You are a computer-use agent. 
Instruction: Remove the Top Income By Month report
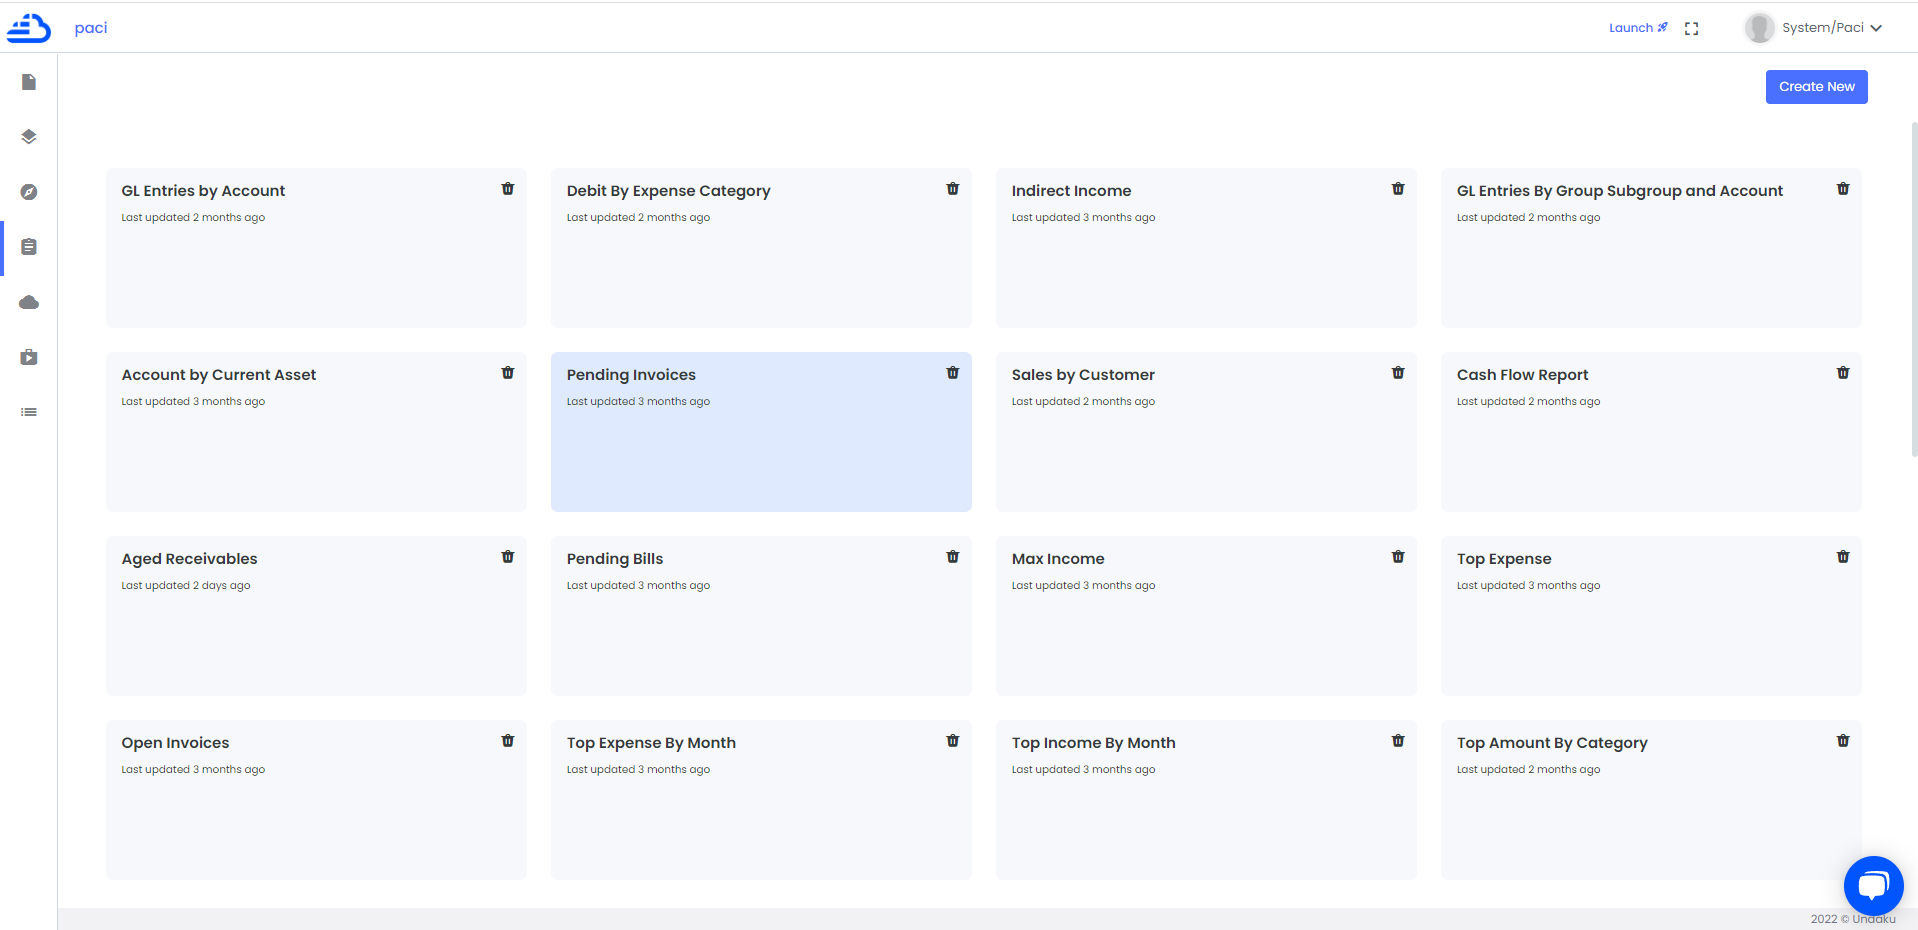click(x=1398, y=741)
